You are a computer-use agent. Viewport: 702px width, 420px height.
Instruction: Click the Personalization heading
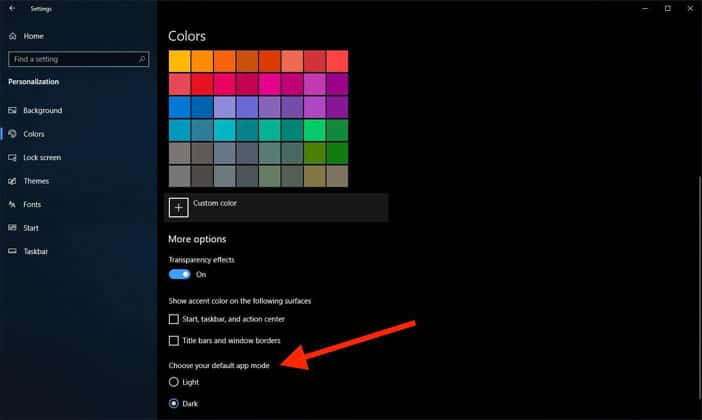34,81
